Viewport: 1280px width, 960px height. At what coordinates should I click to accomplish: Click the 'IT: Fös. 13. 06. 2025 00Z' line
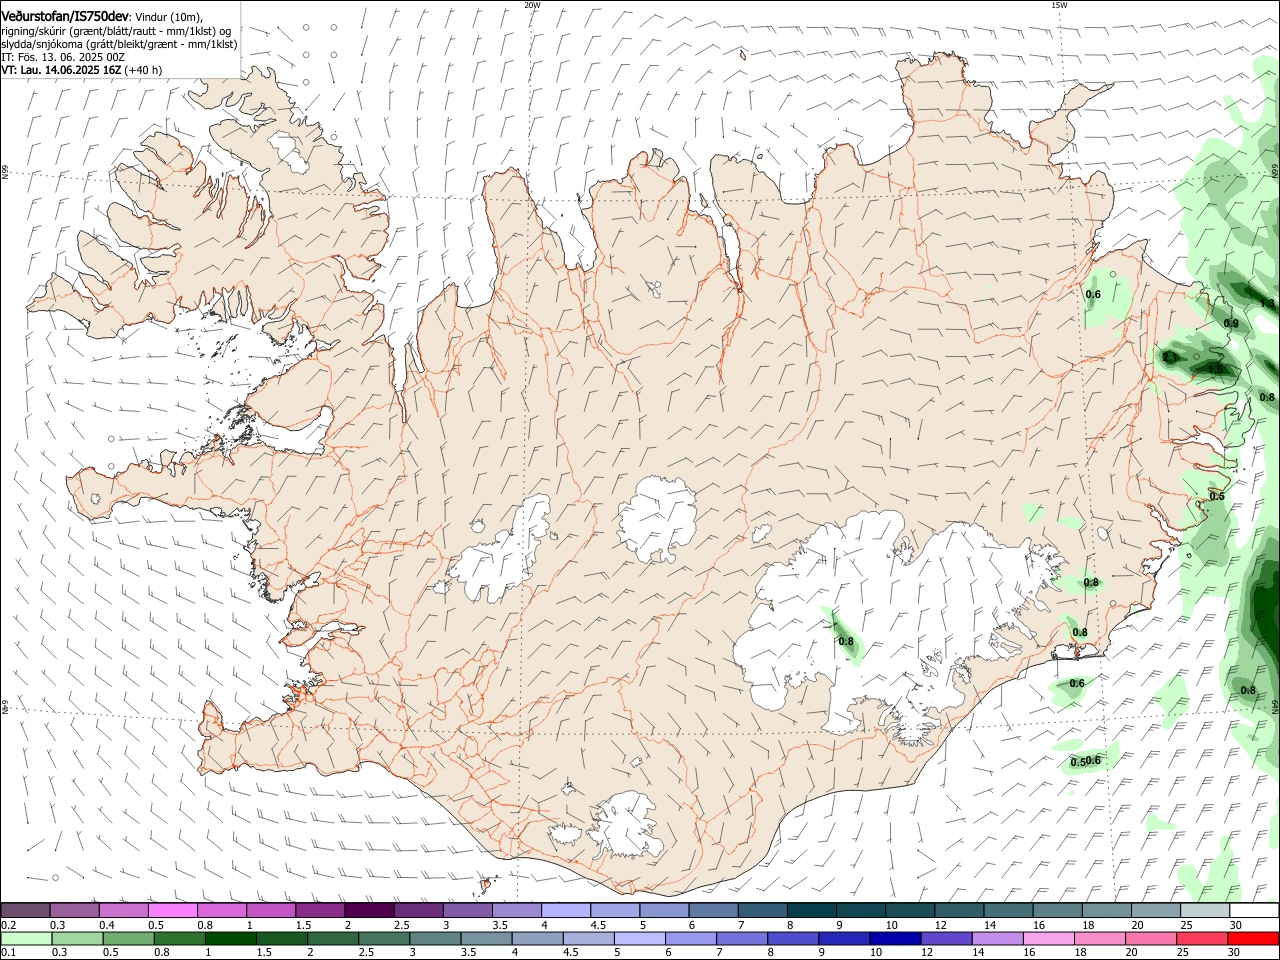point(62,57)
